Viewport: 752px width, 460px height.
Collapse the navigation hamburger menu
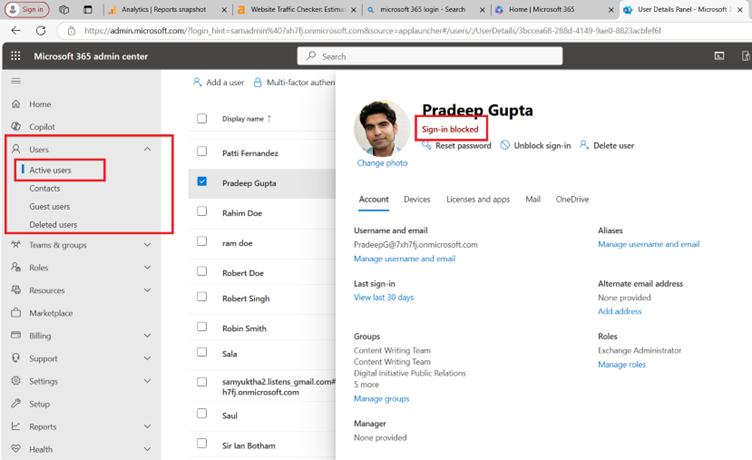coord(16,81)
